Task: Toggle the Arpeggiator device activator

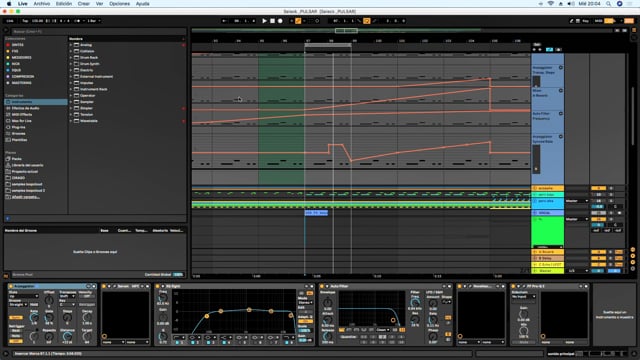Action: pos(11,286)
